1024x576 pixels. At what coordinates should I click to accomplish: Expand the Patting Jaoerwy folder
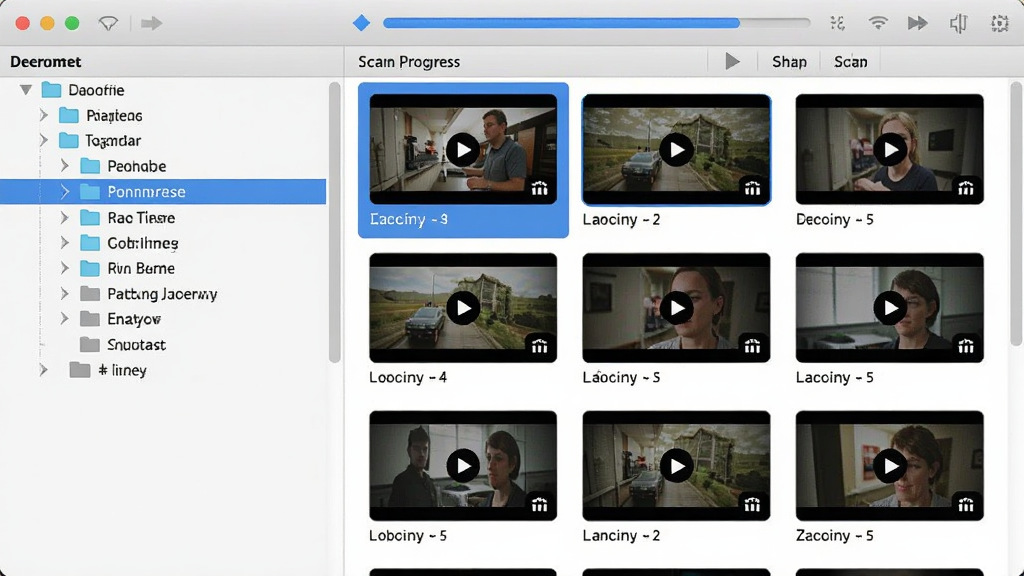click(x=65, y=293)
